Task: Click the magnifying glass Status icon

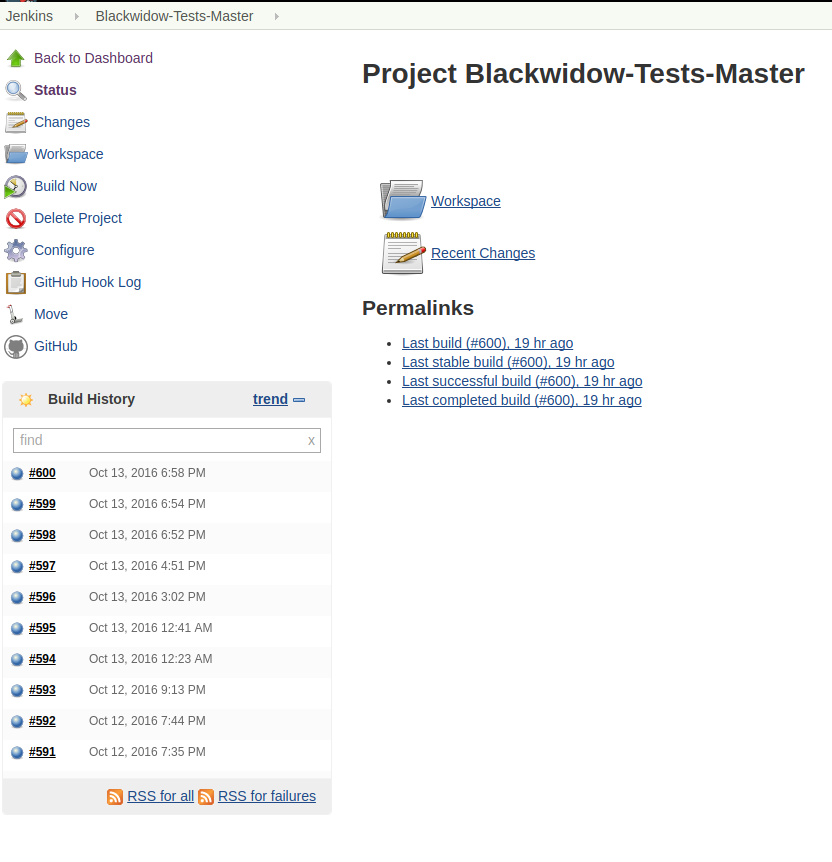Action: (x=16, y=90)
